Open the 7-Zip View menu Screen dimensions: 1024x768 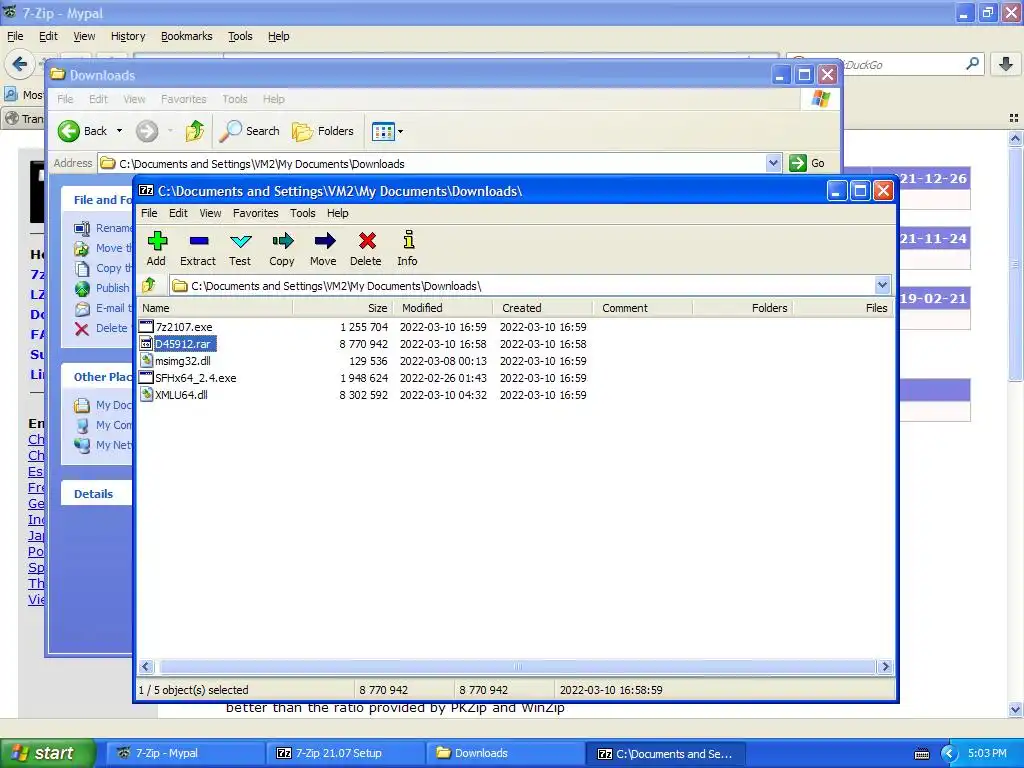(210, 213)
